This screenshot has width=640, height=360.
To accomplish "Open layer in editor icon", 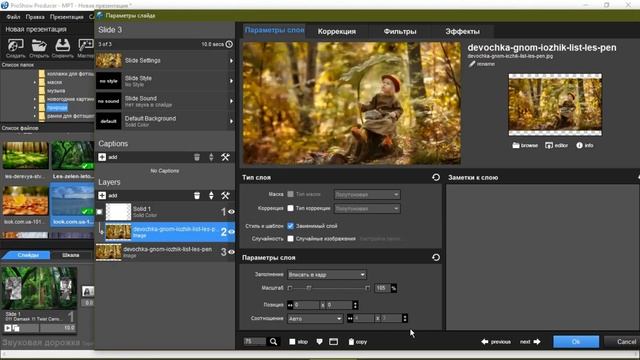I will [549, 145].
